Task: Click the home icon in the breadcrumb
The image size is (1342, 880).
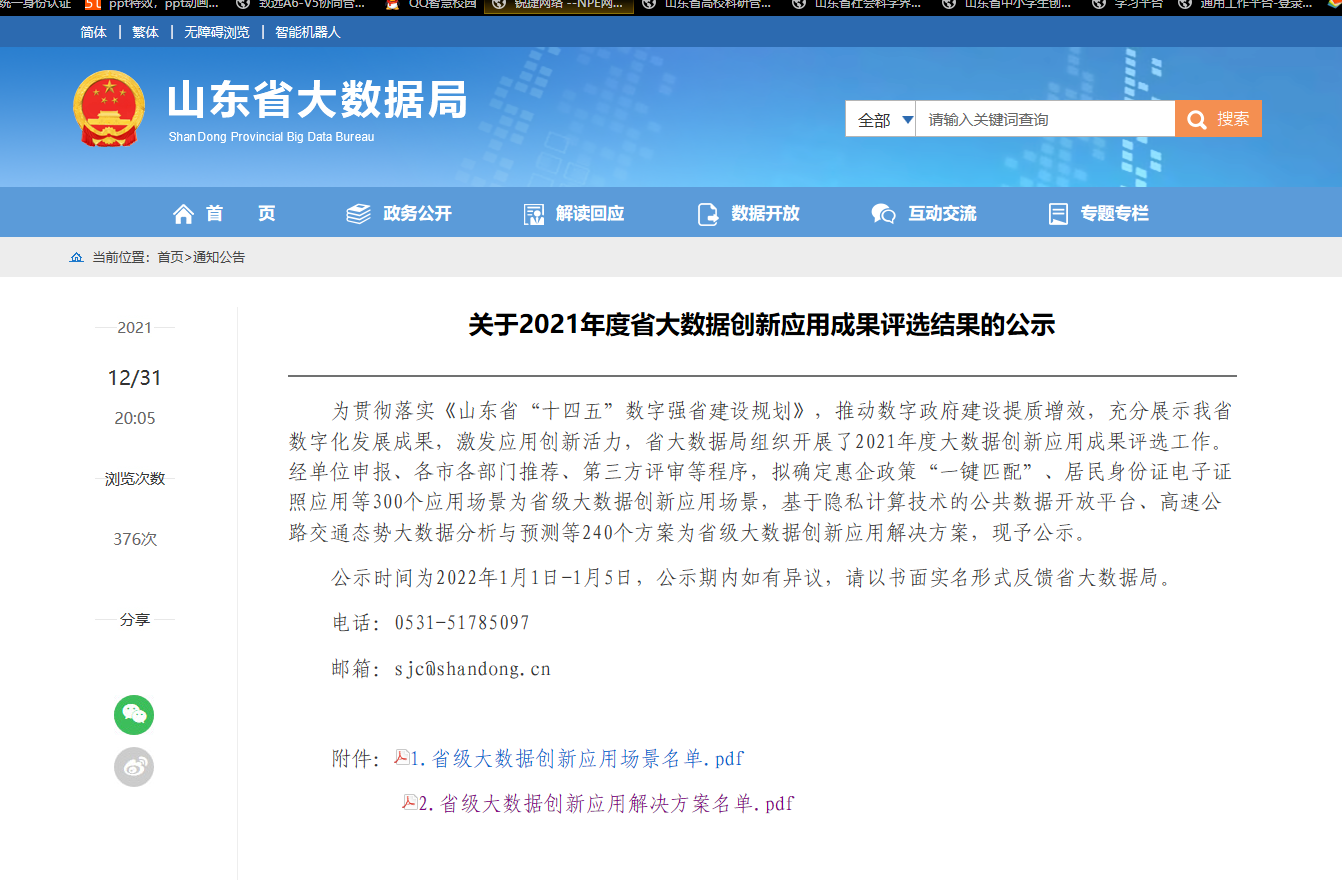Action: (x=77, y=258)
